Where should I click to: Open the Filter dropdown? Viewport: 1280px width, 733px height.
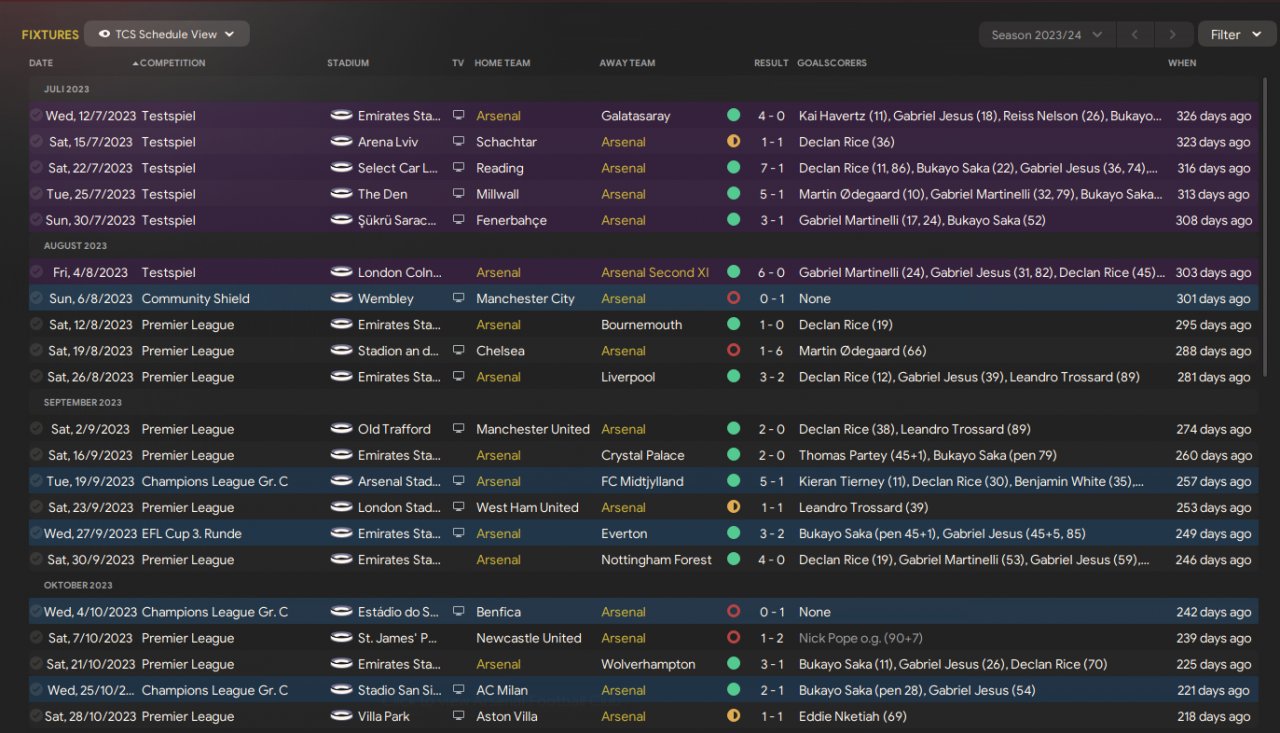tap(1236, 35)
